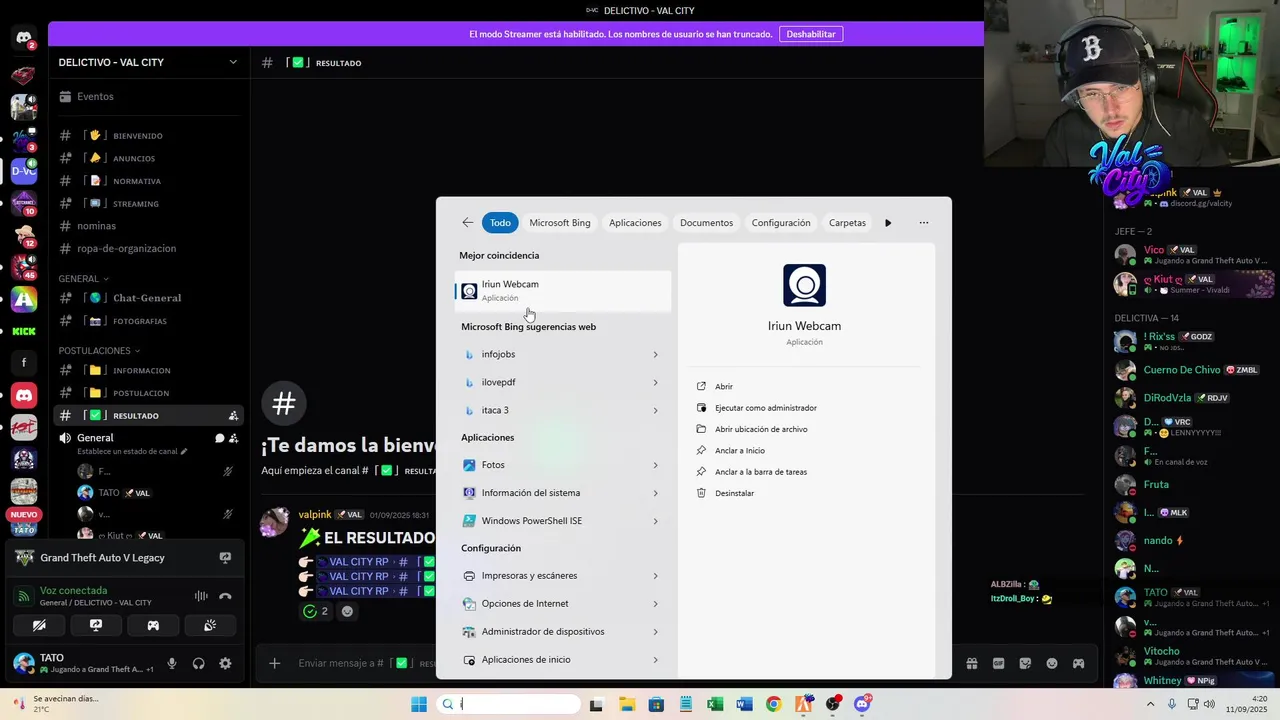
Task: Click the taskbar search input field
Action: click(x=510, y=704)
